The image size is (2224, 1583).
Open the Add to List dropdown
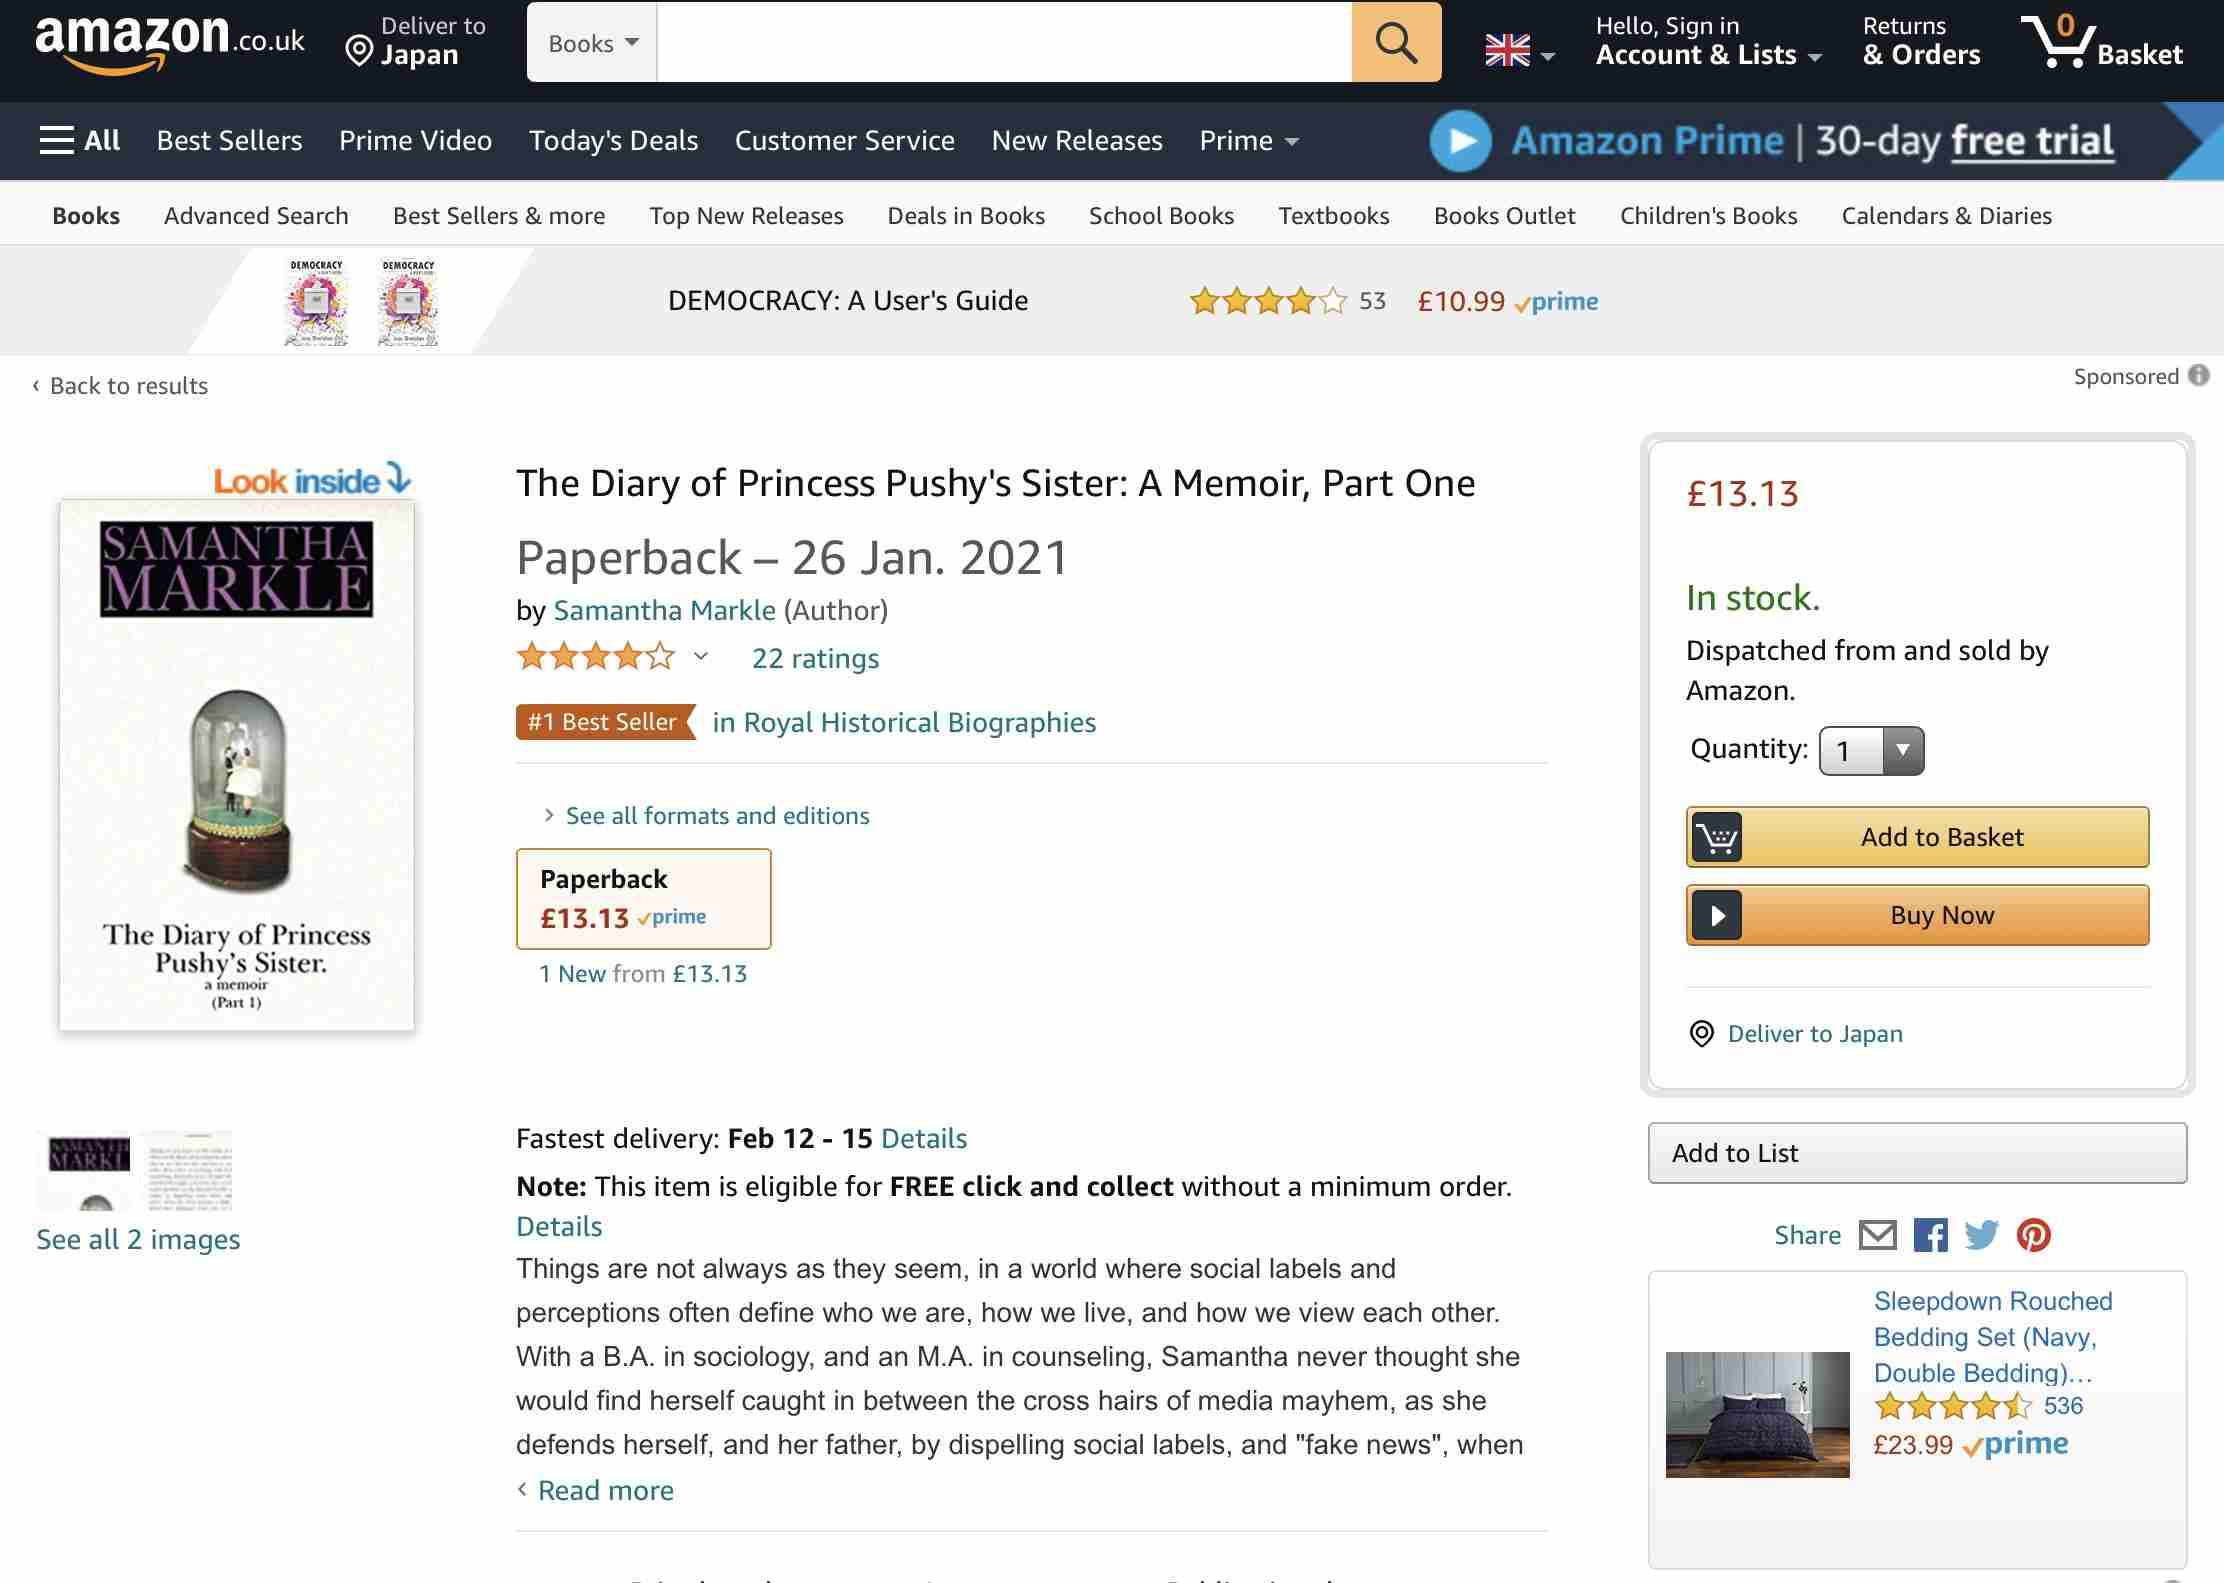tap(1917, 1153)
